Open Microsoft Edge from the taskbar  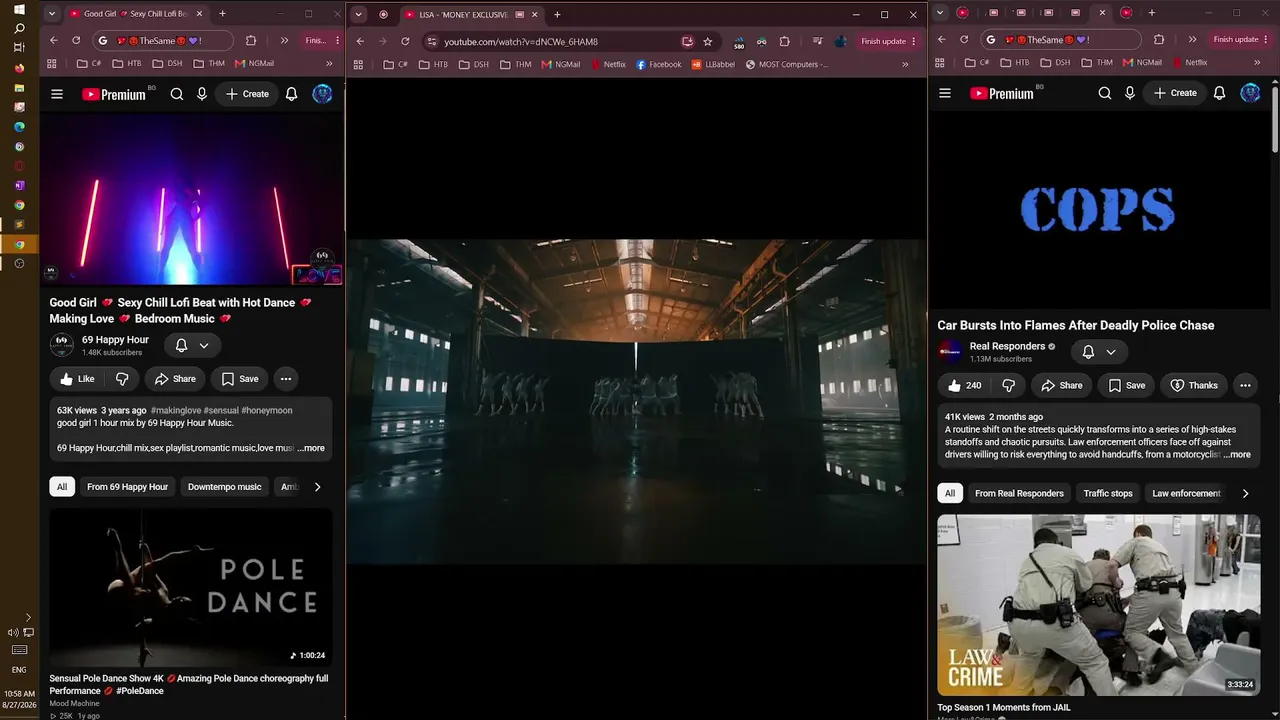[19, 127]
